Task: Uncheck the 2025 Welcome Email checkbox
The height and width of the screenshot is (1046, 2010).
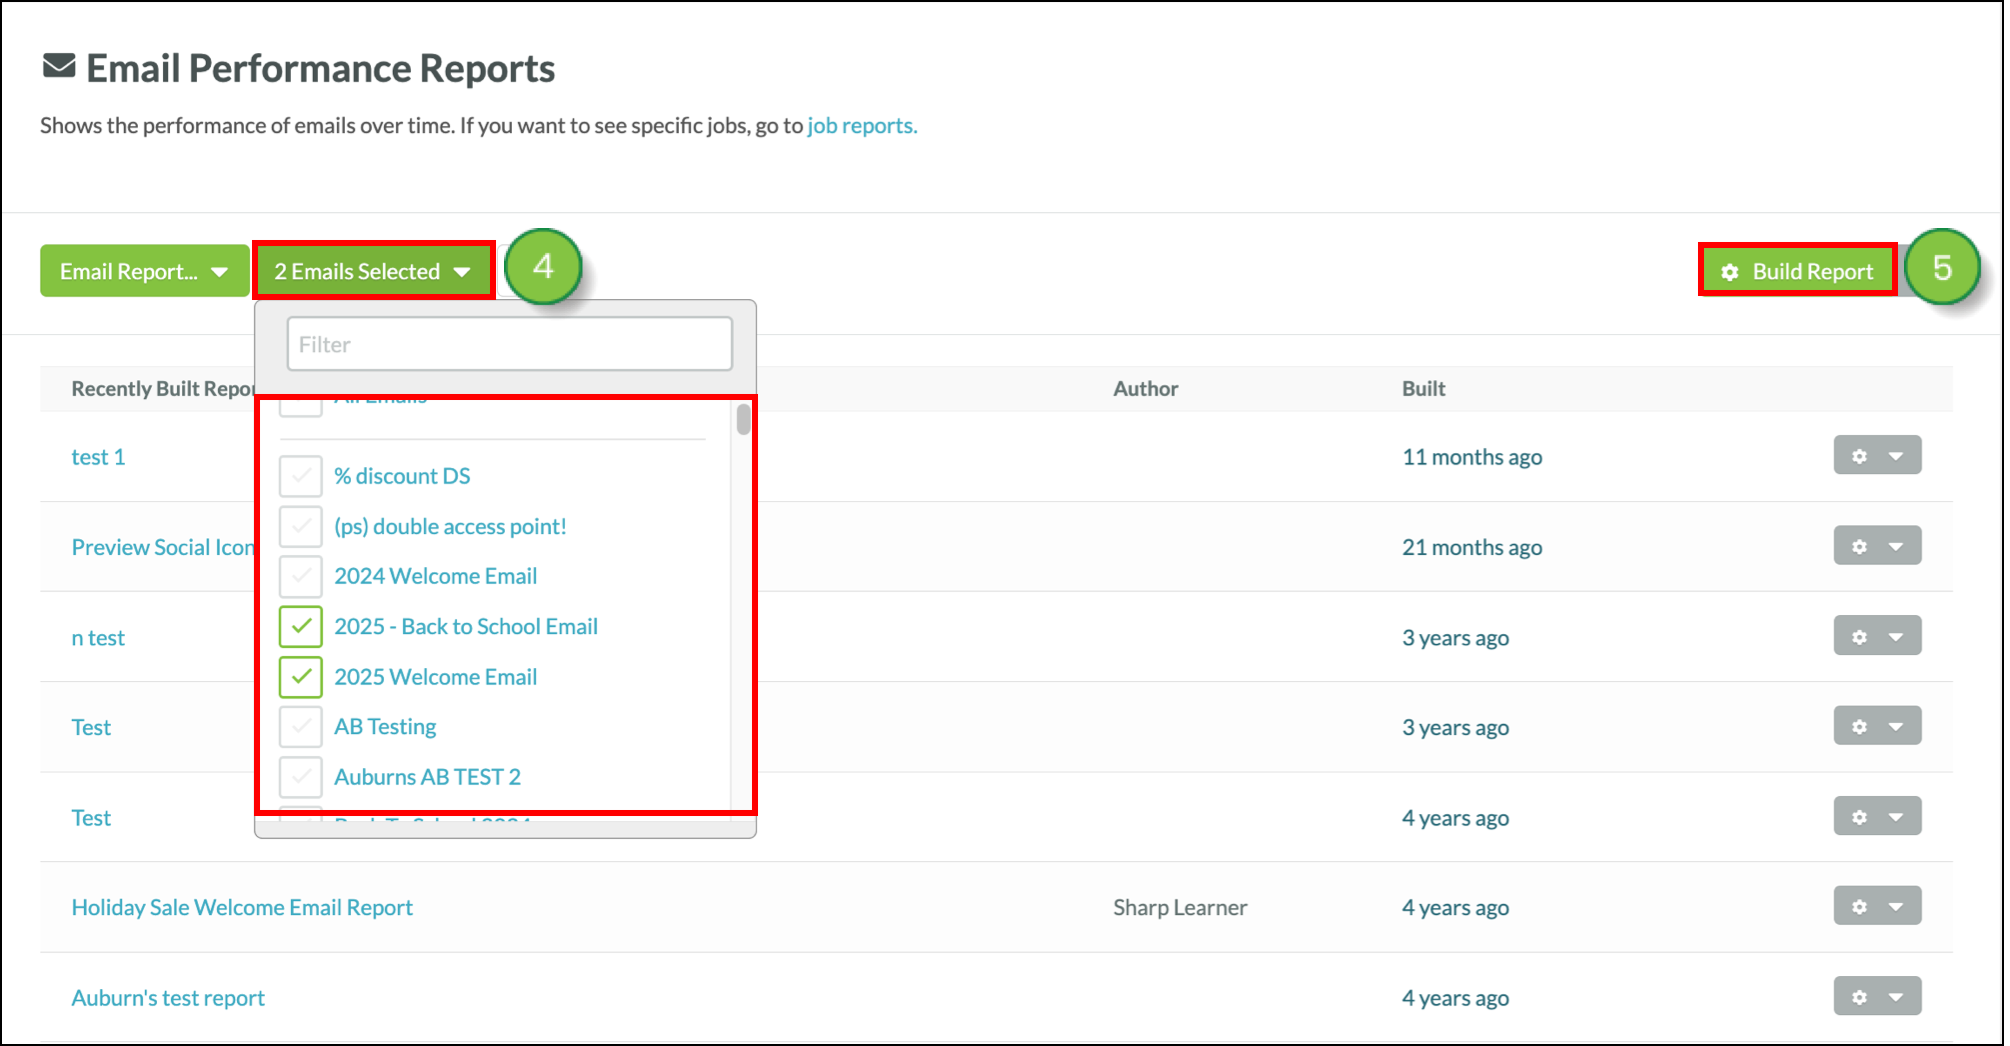Action: pos(300,677)
